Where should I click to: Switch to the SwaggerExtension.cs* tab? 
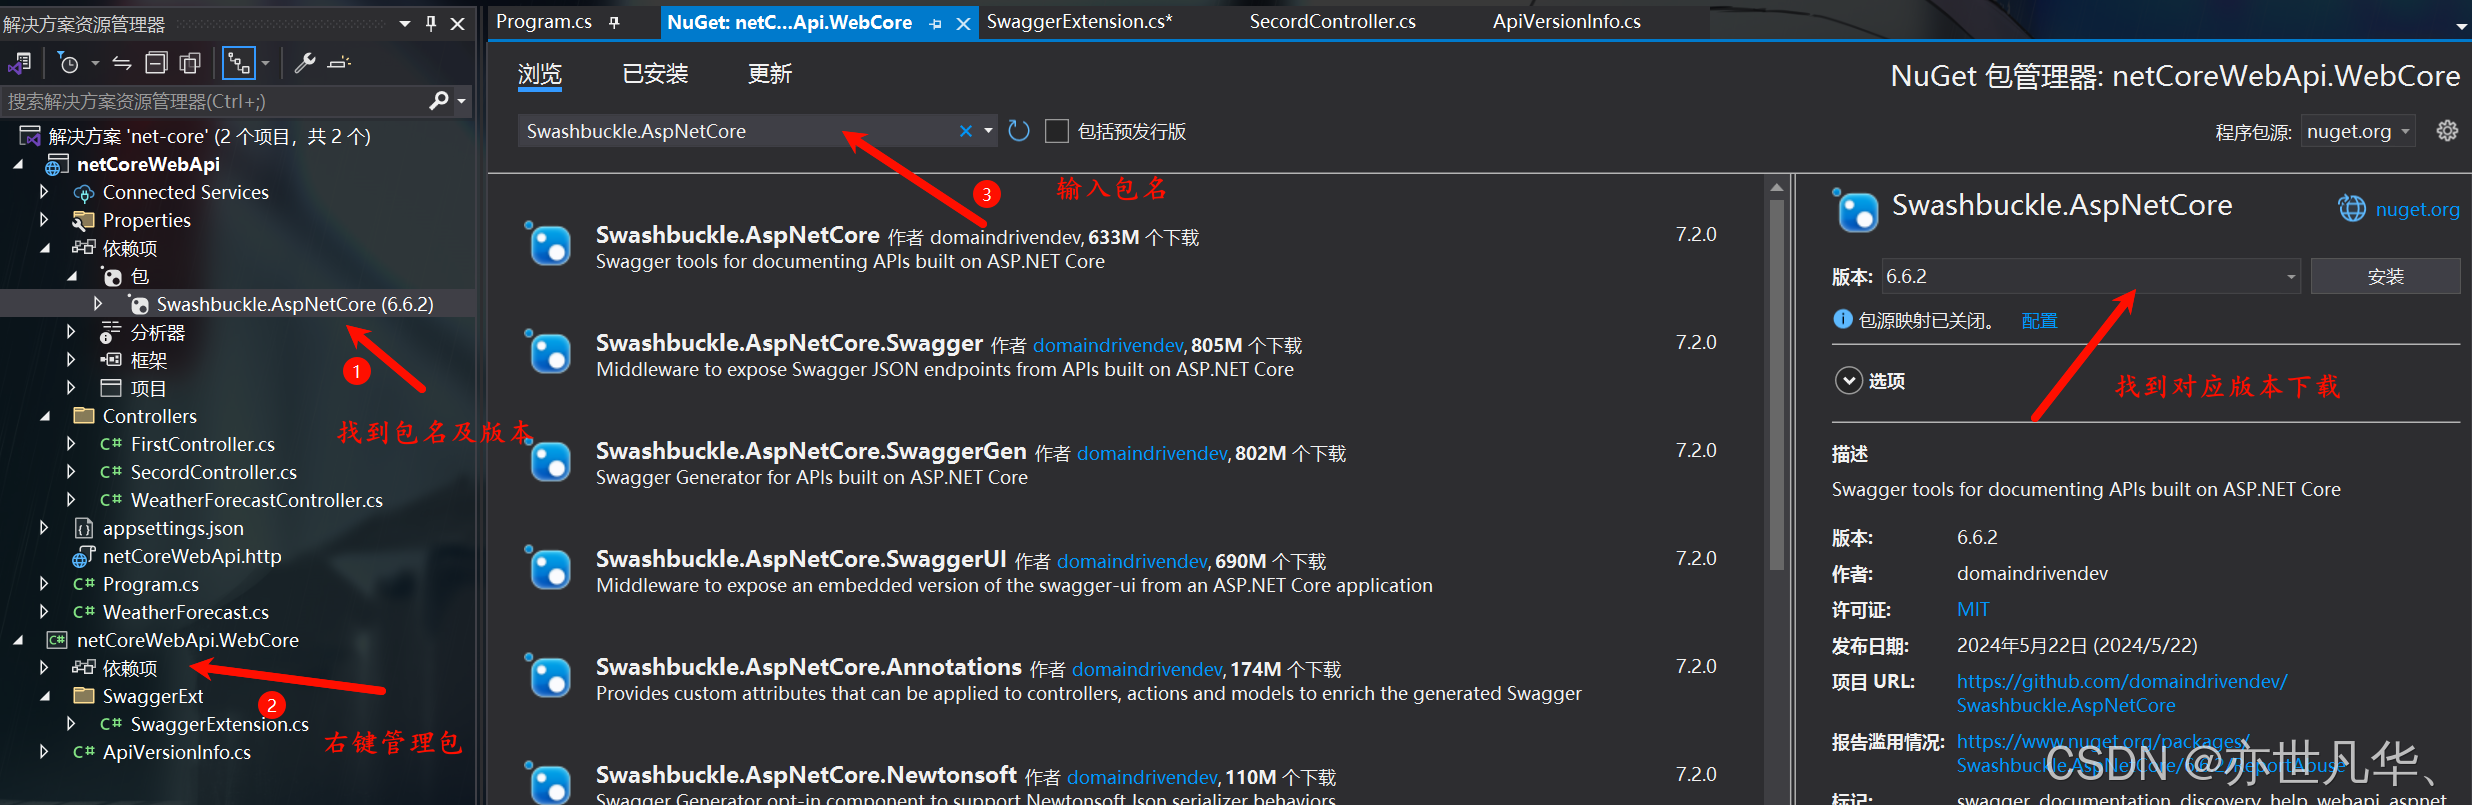click(x=1079, y=21)
